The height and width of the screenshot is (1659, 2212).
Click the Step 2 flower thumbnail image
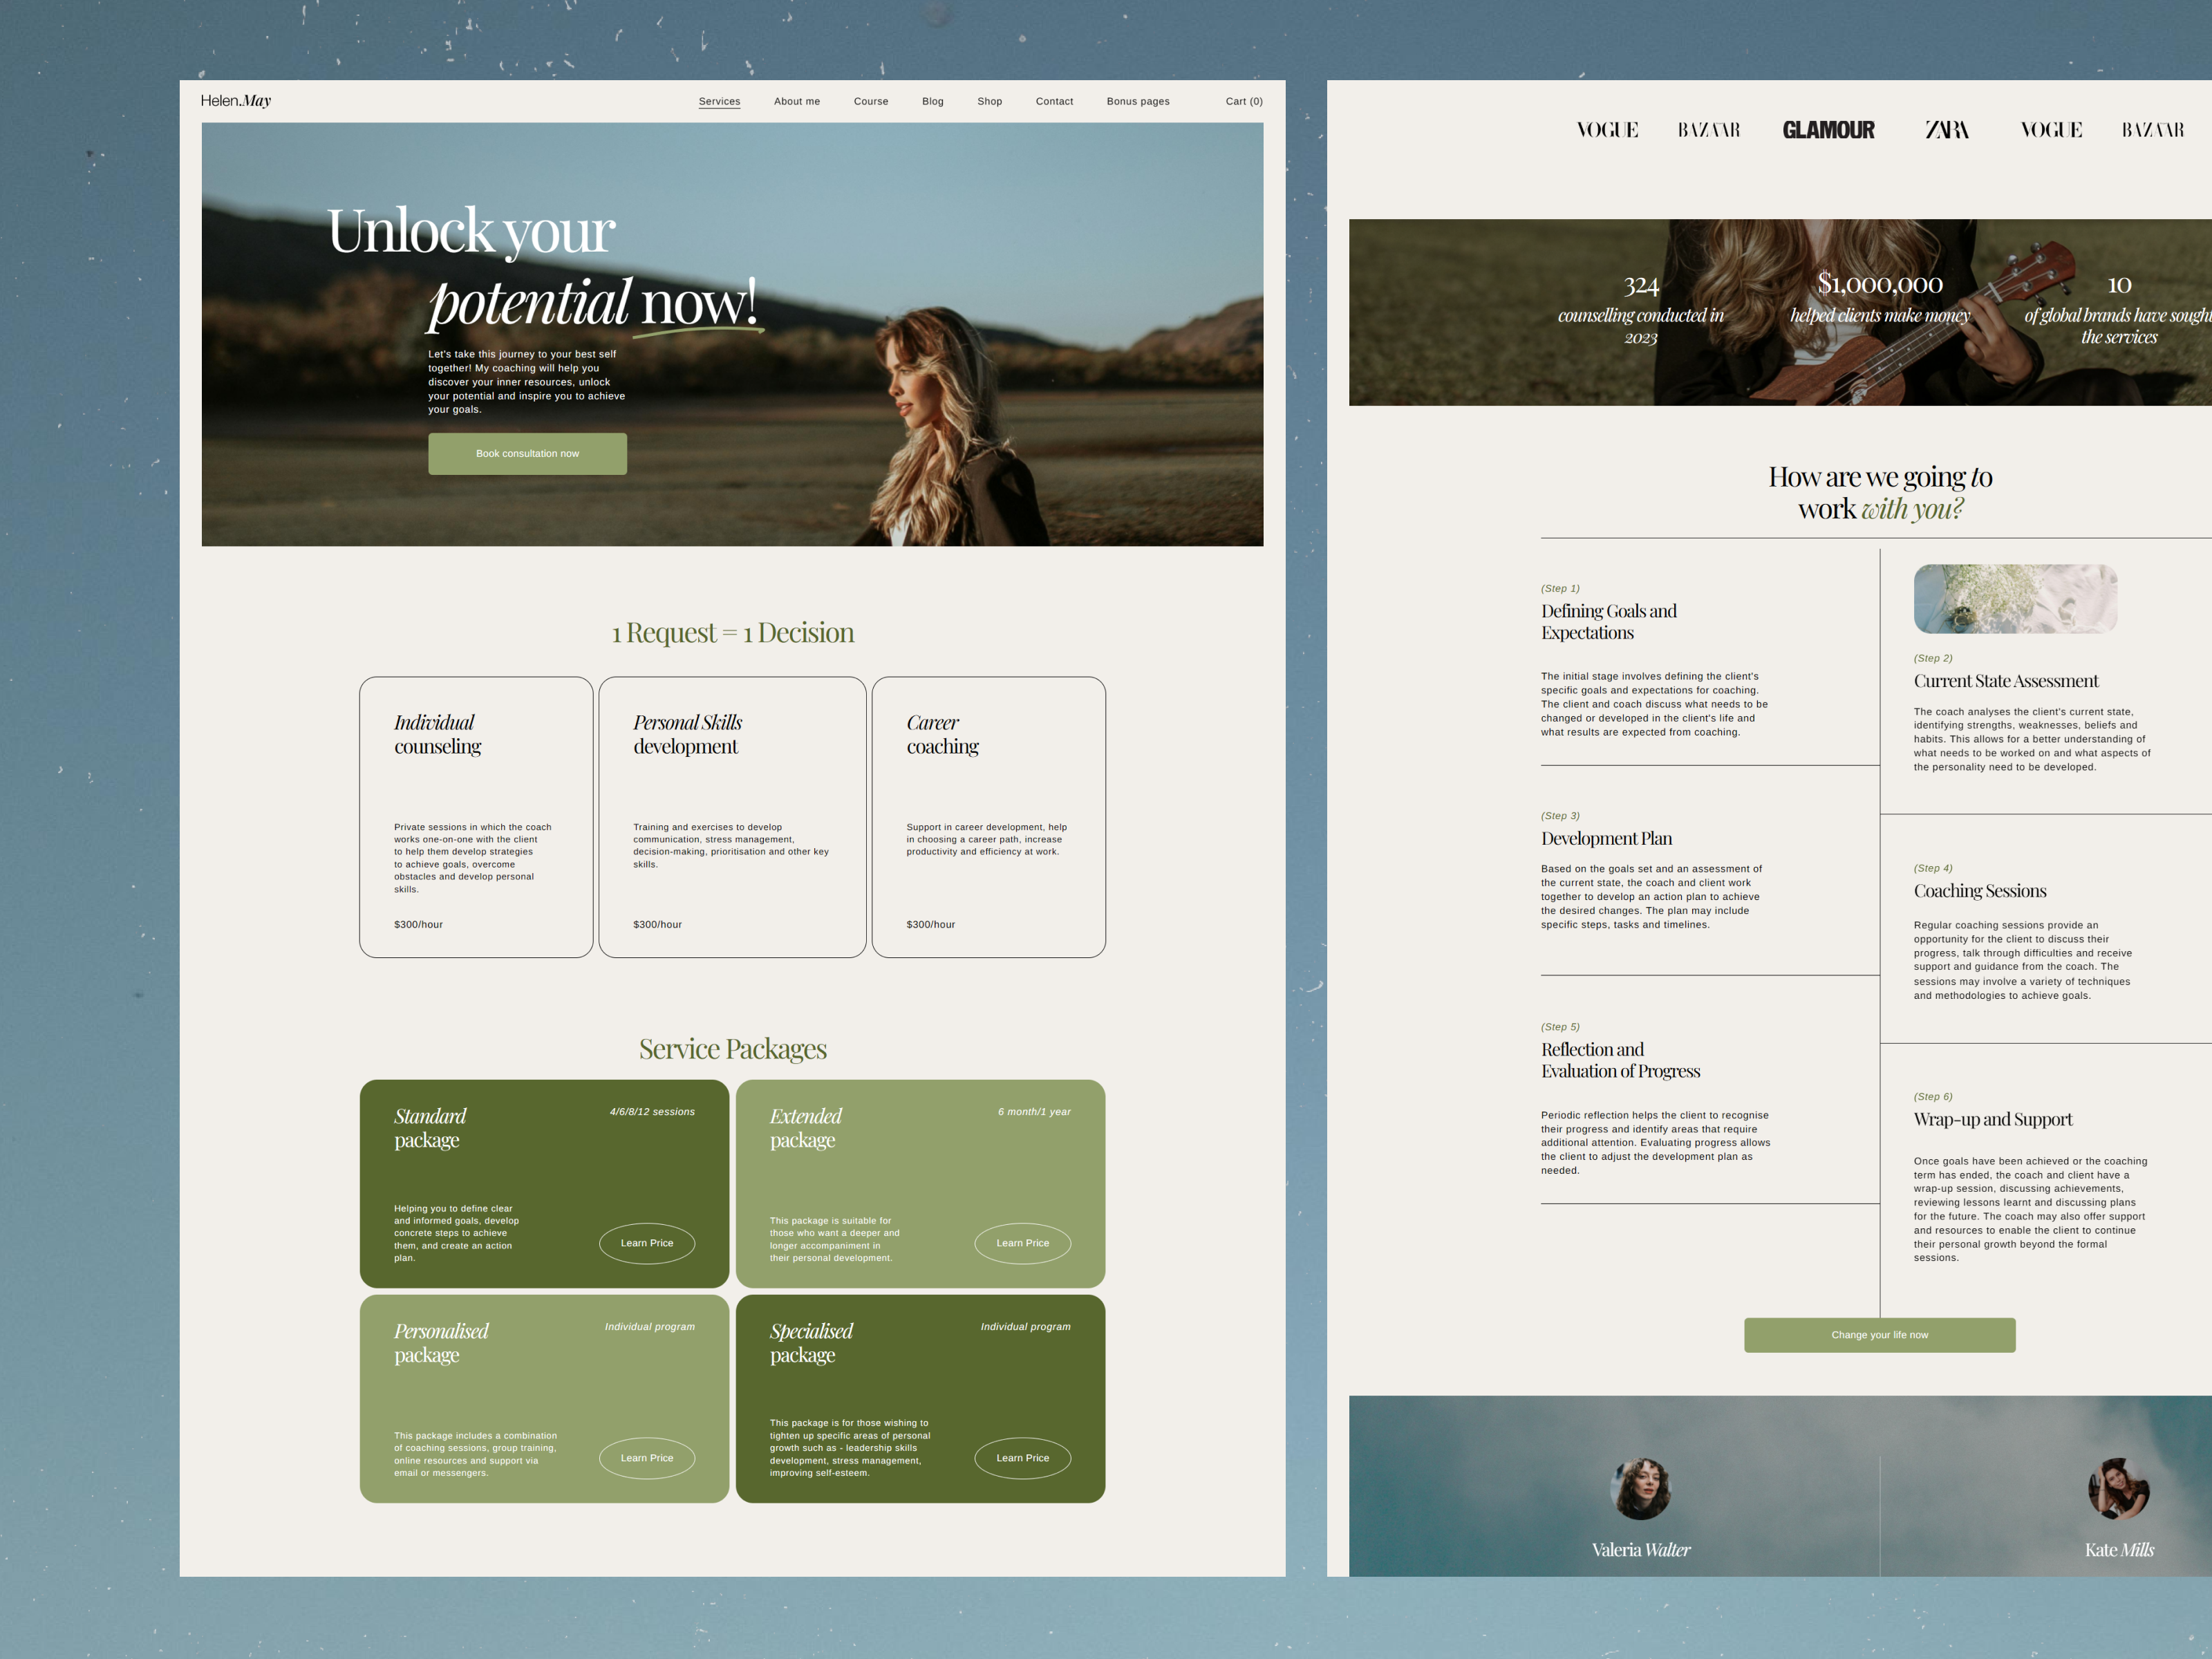pyautogui.click(x=2014, y=599)
